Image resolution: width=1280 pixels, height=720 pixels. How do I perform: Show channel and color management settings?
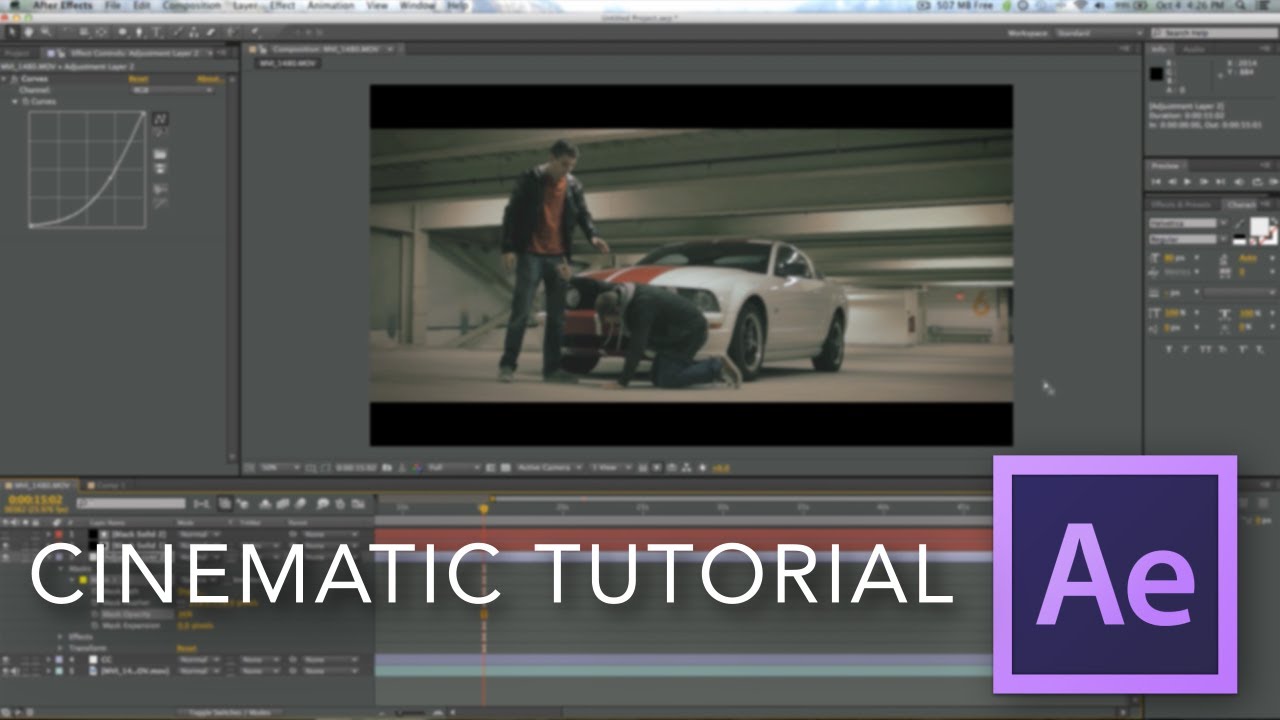417,468
